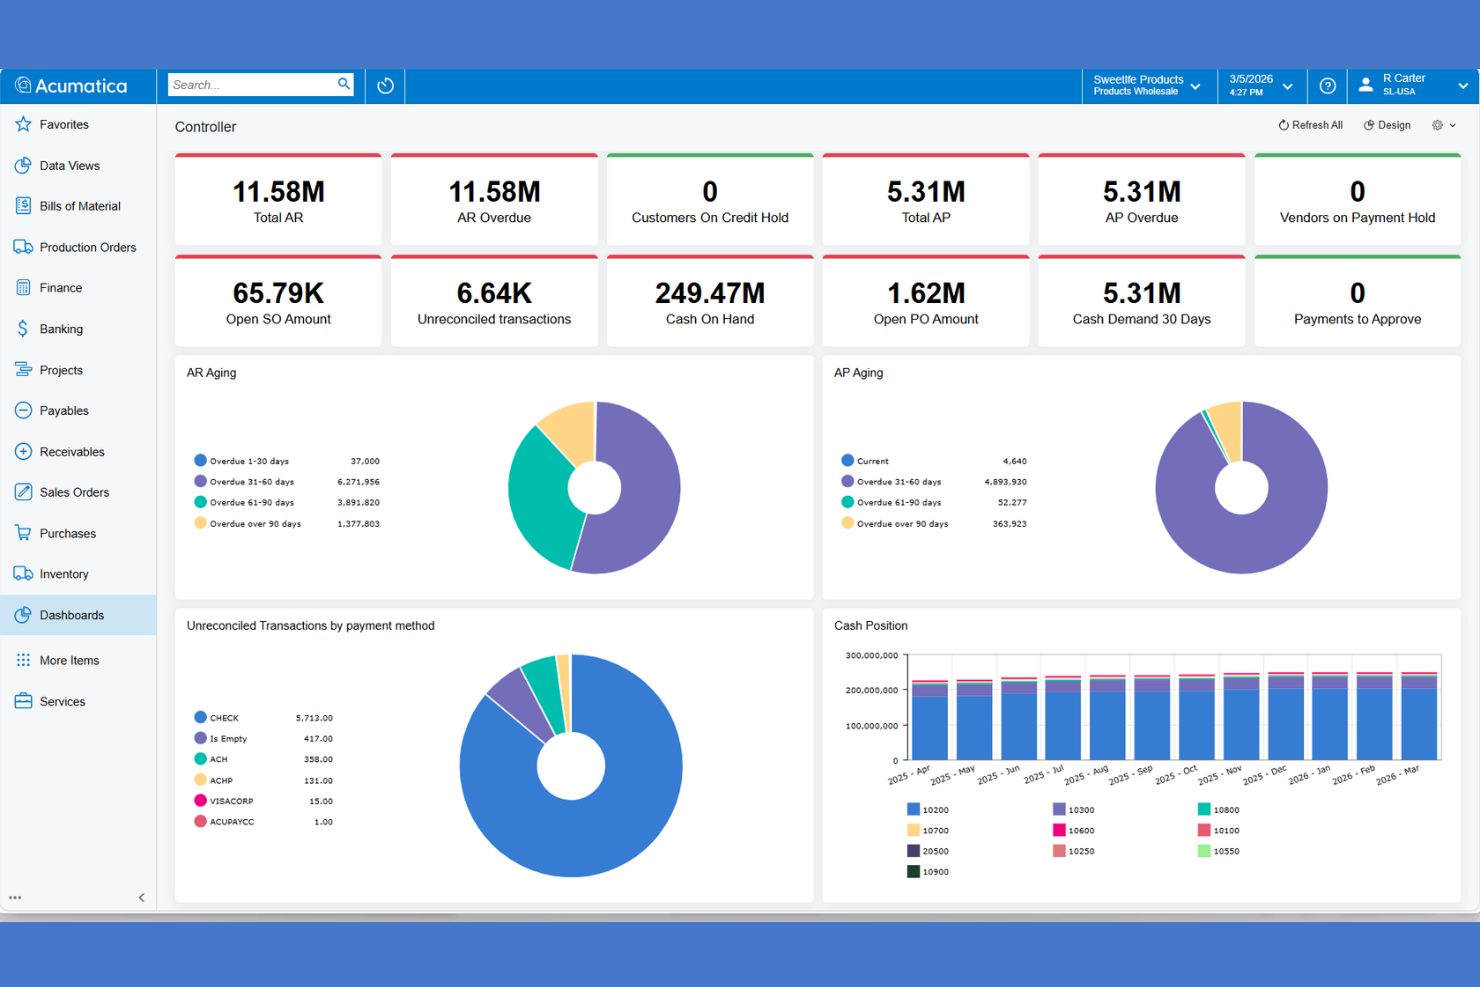Viewport: 1480px width, 987px height.
Task: Select Finance menu label in sidebar
Action: coord(61,288)
